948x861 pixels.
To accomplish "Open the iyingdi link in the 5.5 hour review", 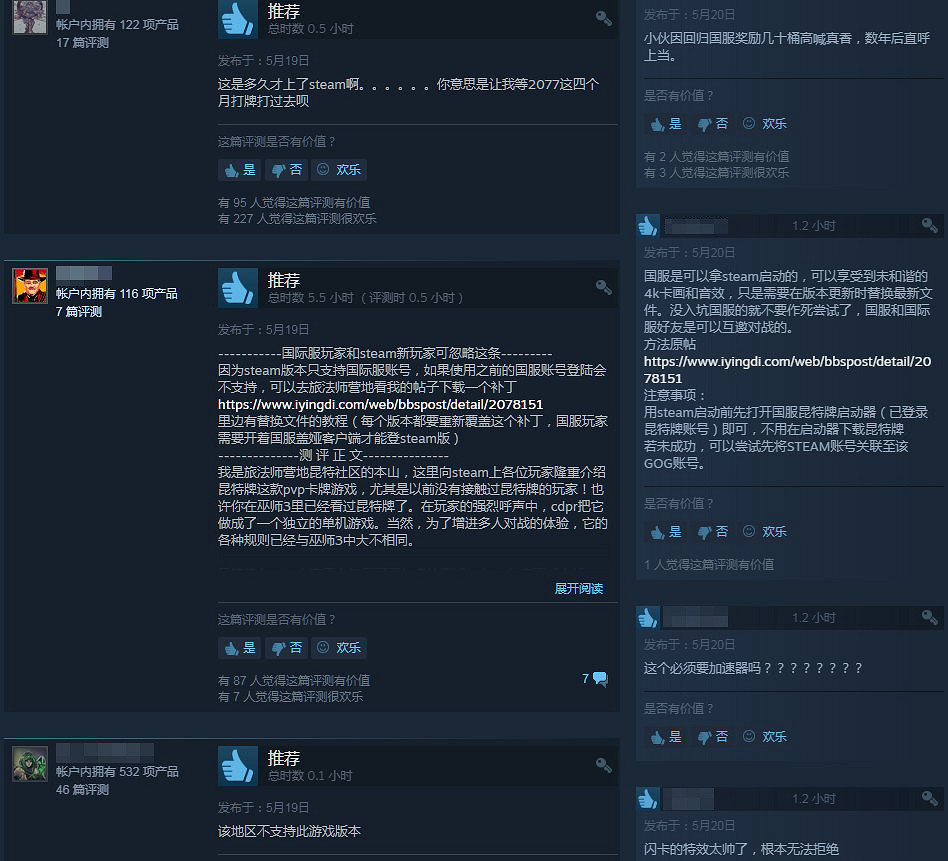I will pyautogui.click(x=380, y=404).
